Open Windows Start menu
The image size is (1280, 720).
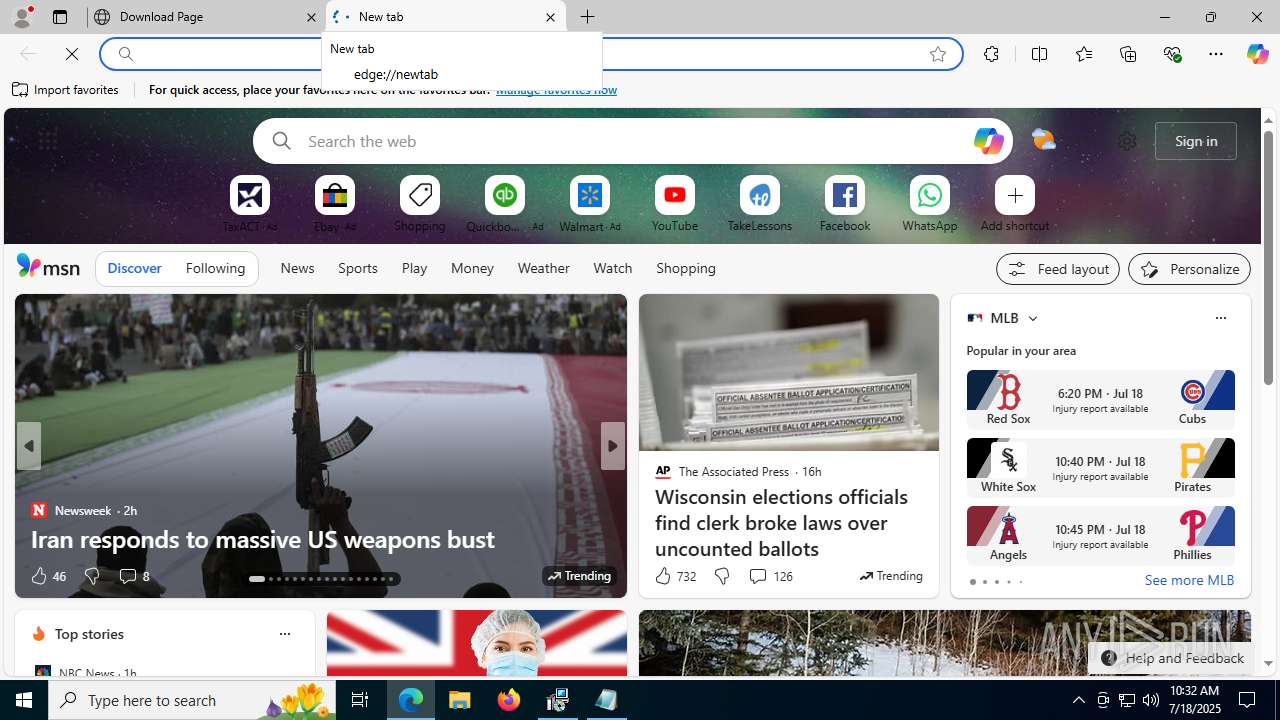click(24, 700)
